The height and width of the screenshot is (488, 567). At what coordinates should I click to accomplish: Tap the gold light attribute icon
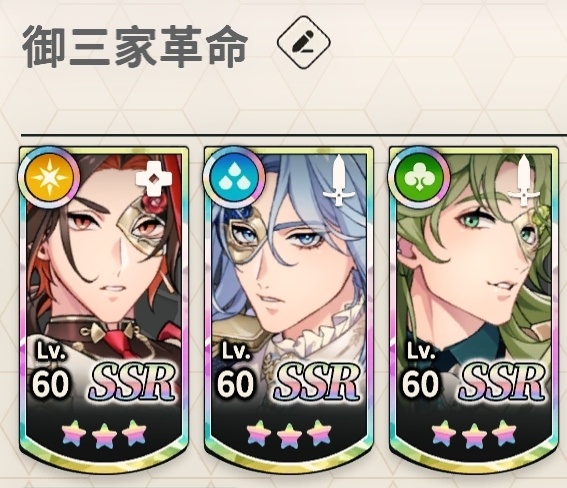coord(49,178)
